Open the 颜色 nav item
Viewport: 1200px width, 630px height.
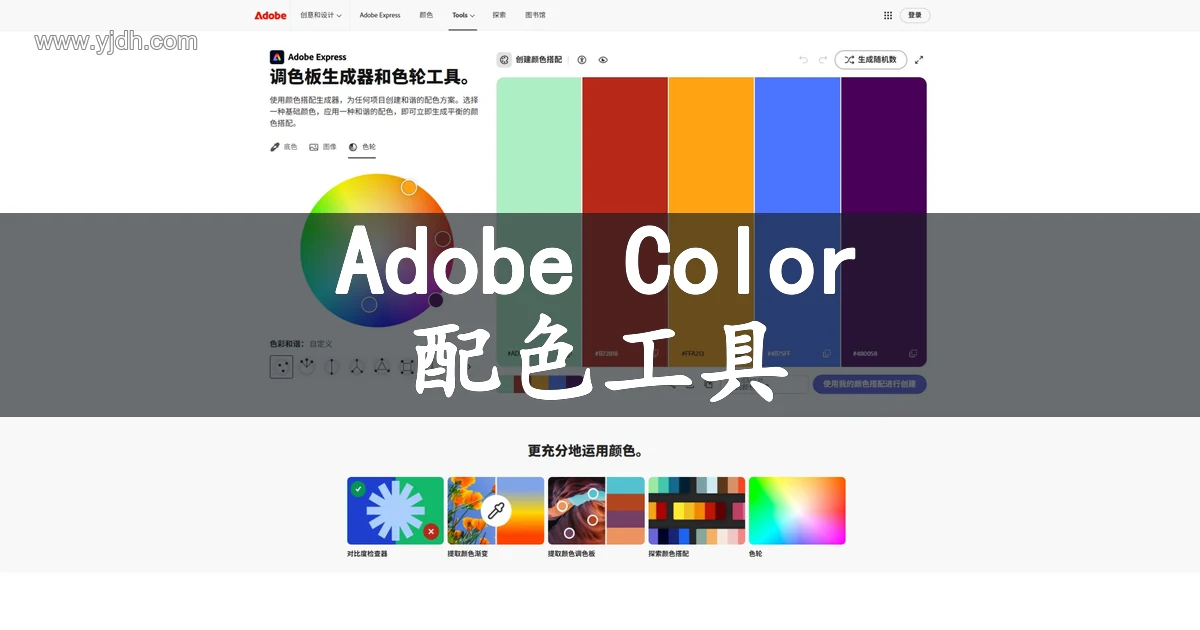click(426, 15)
